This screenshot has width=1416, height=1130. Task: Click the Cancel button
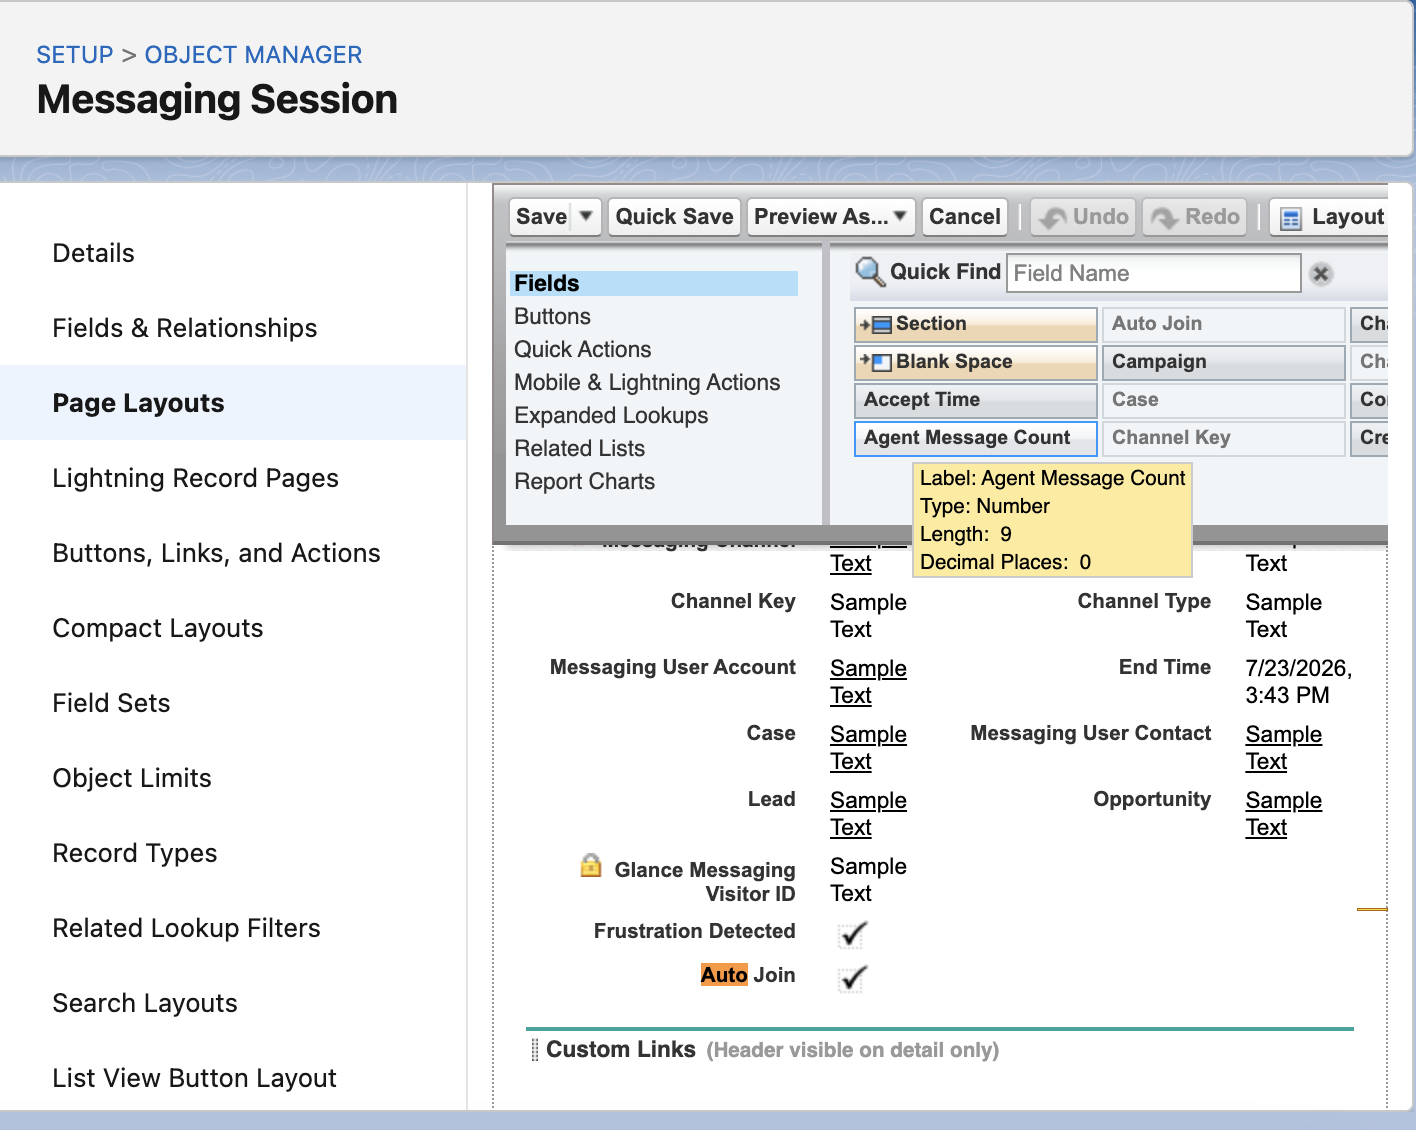coord(964,217)
